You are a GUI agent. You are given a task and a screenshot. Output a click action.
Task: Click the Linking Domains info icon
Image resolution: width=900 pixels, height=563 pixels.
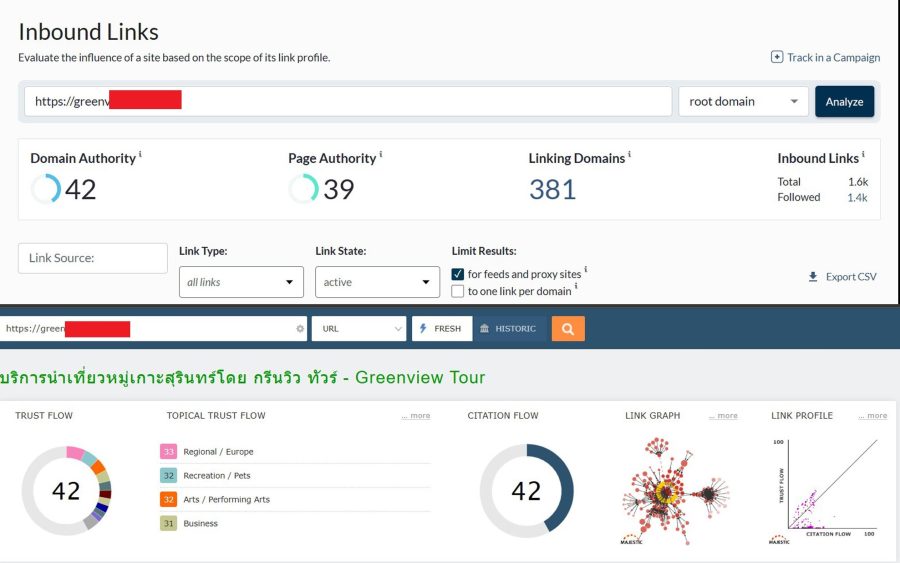[x=629, y=154]
